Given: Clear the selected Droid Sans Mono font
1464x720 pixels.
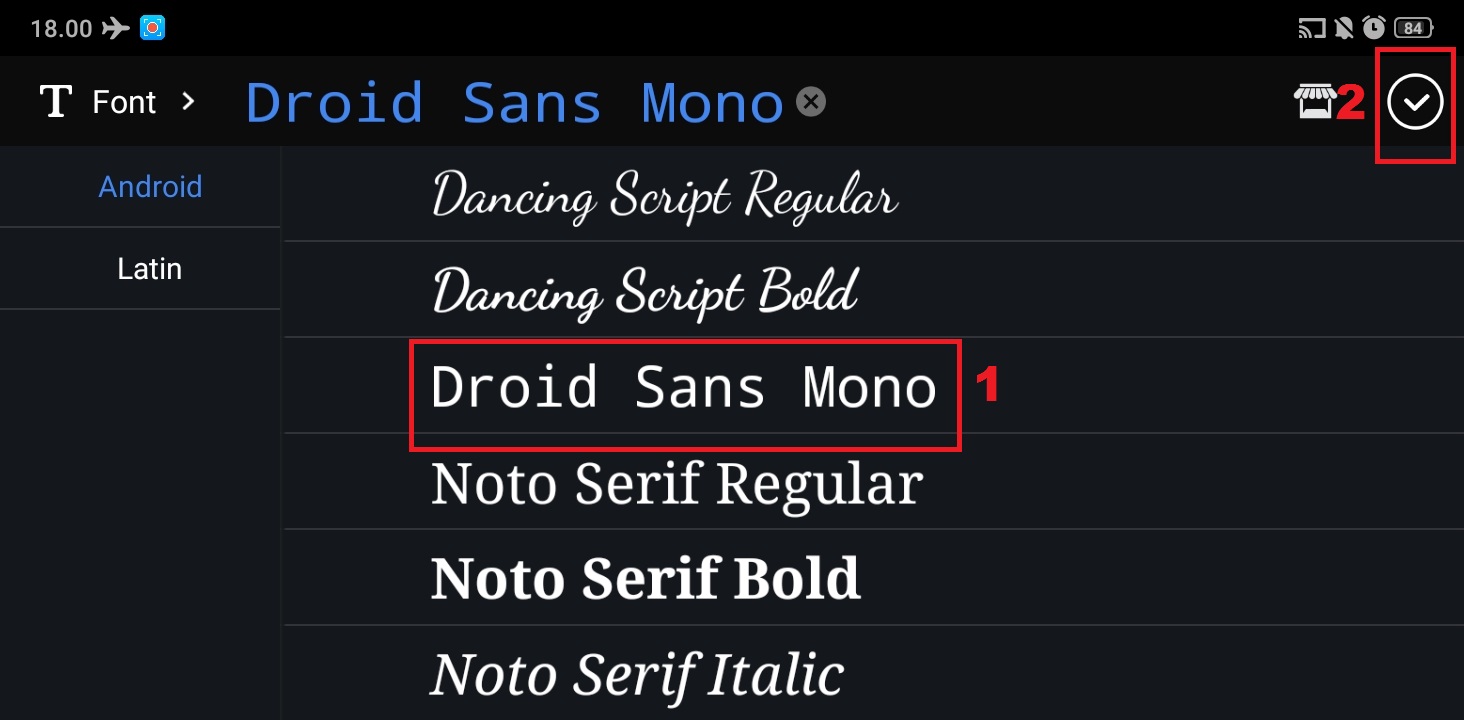Looking at the screenshot, I should (x=811, y=101).
